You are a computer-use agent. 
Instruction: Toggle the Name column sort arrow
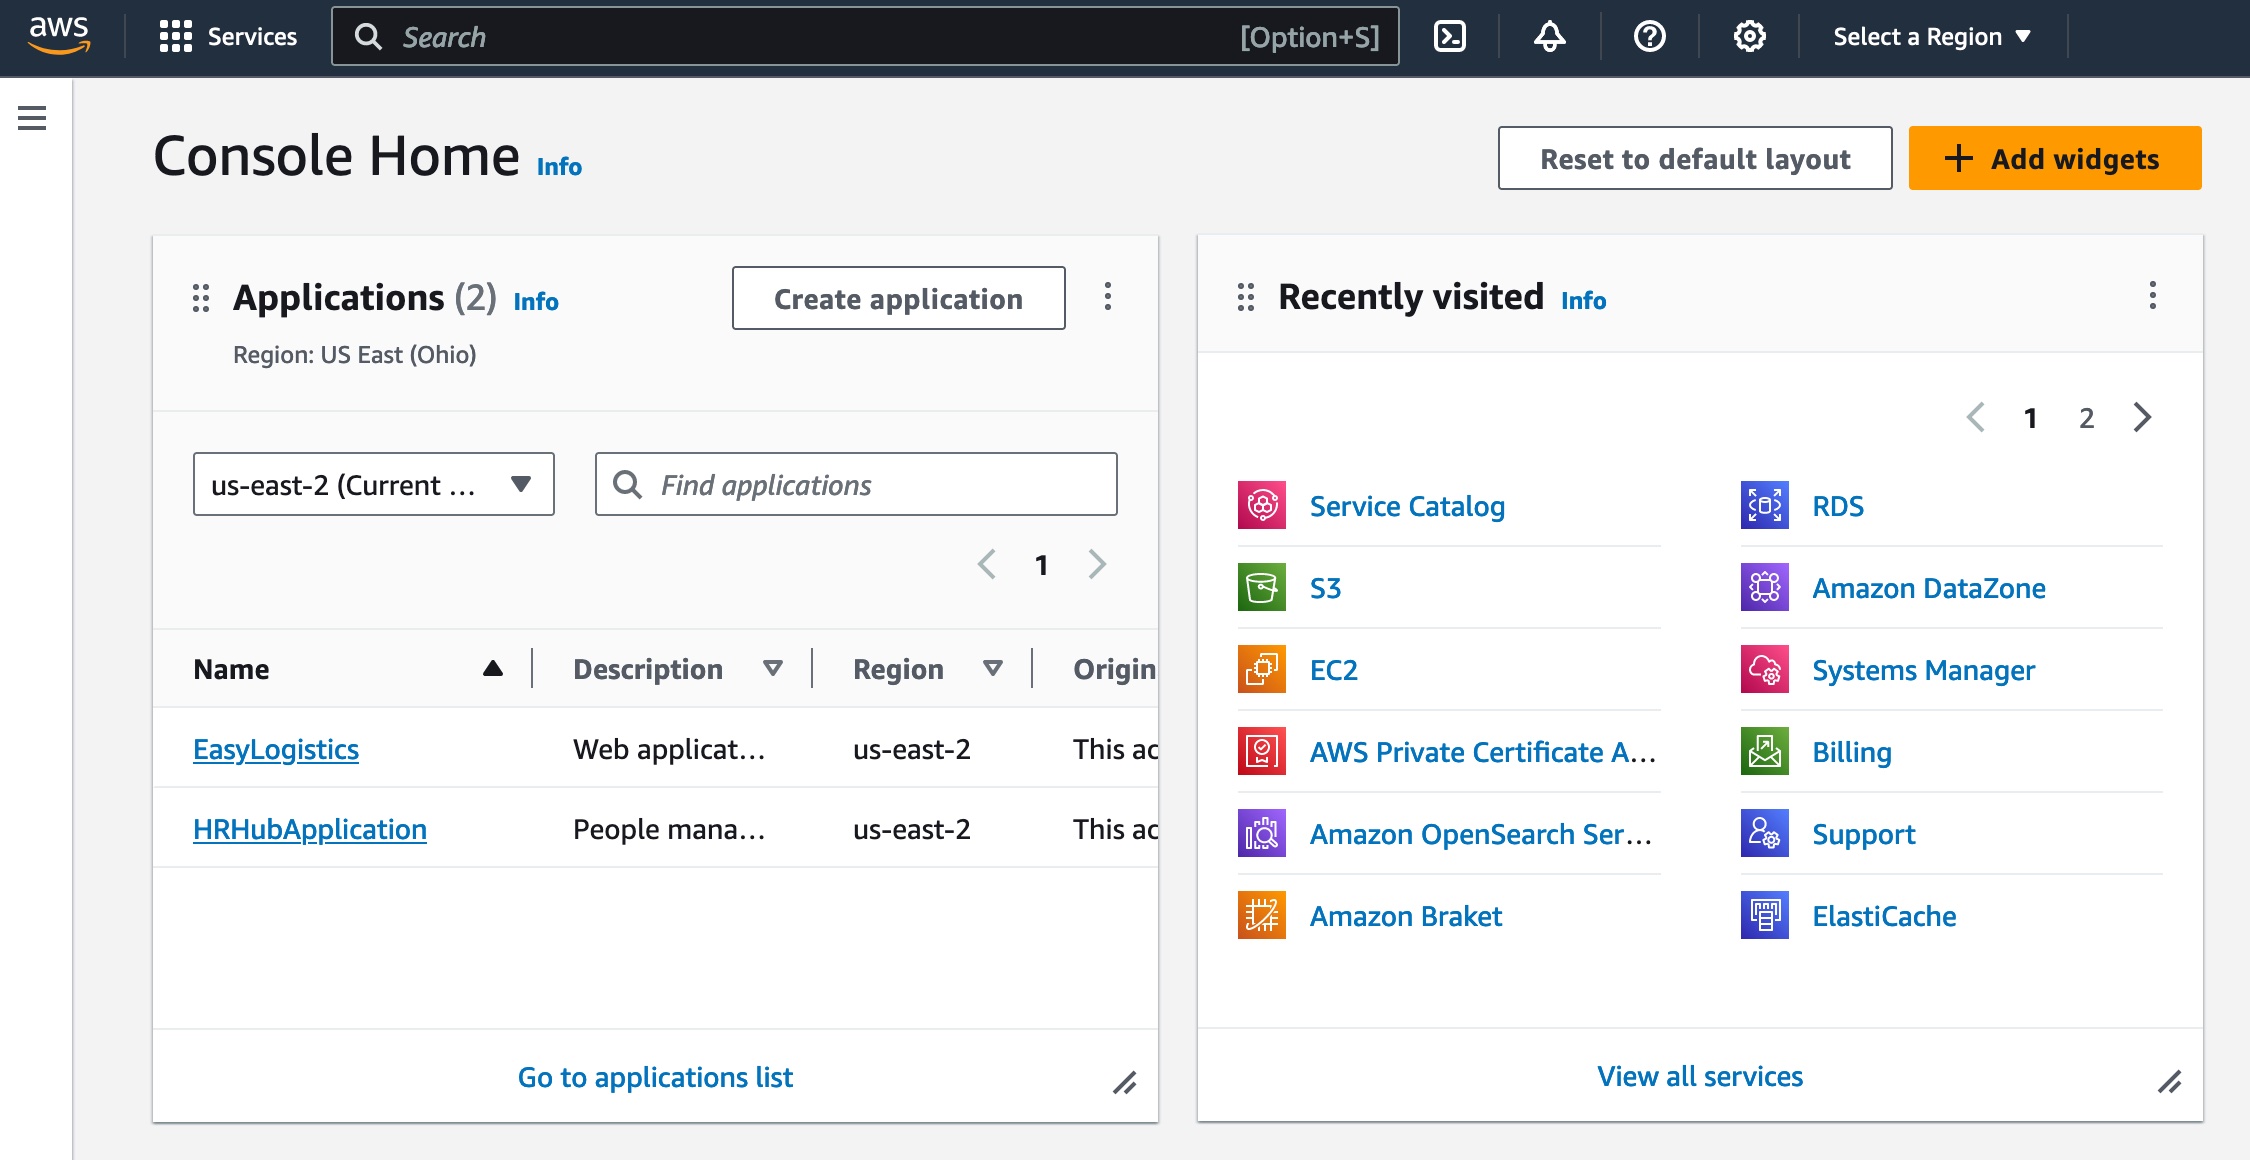click(x=494, y=668)
